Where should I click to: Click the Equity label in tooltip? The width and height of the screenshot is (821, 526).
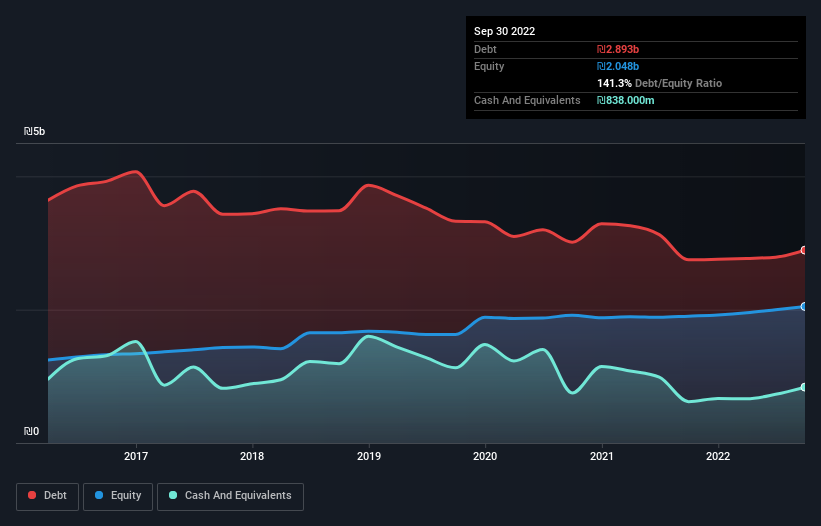(x=489, y=66)
